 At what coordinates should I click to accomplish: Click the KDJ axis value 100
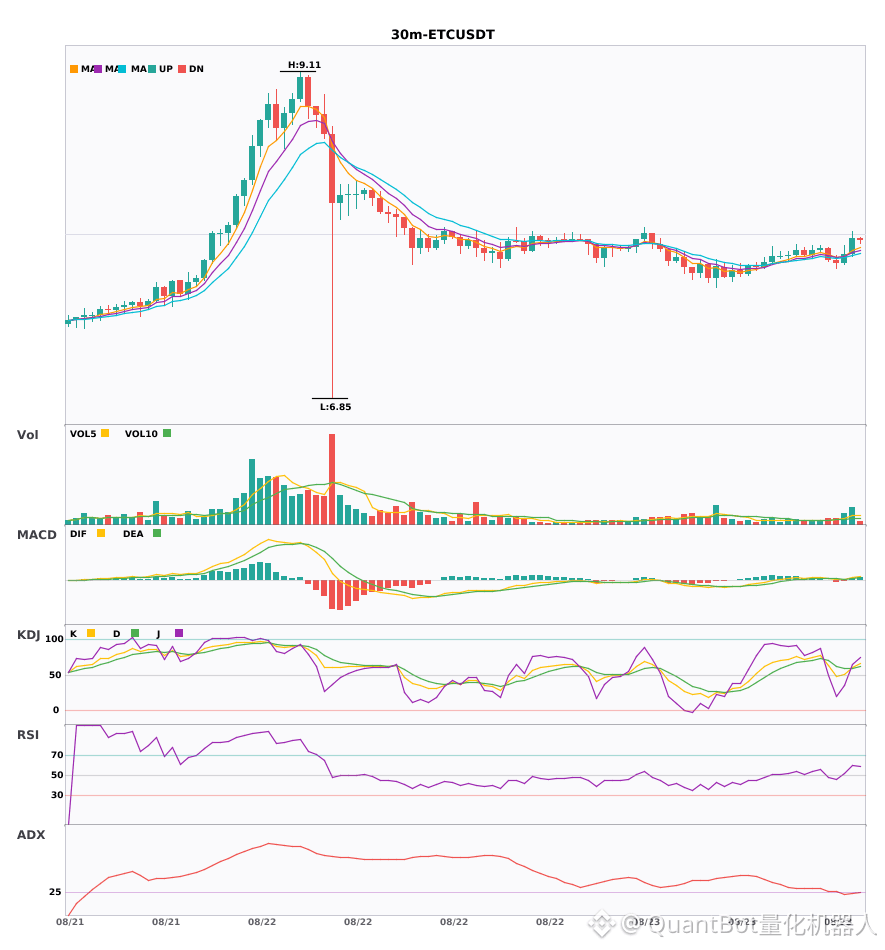tap(55, 639)
